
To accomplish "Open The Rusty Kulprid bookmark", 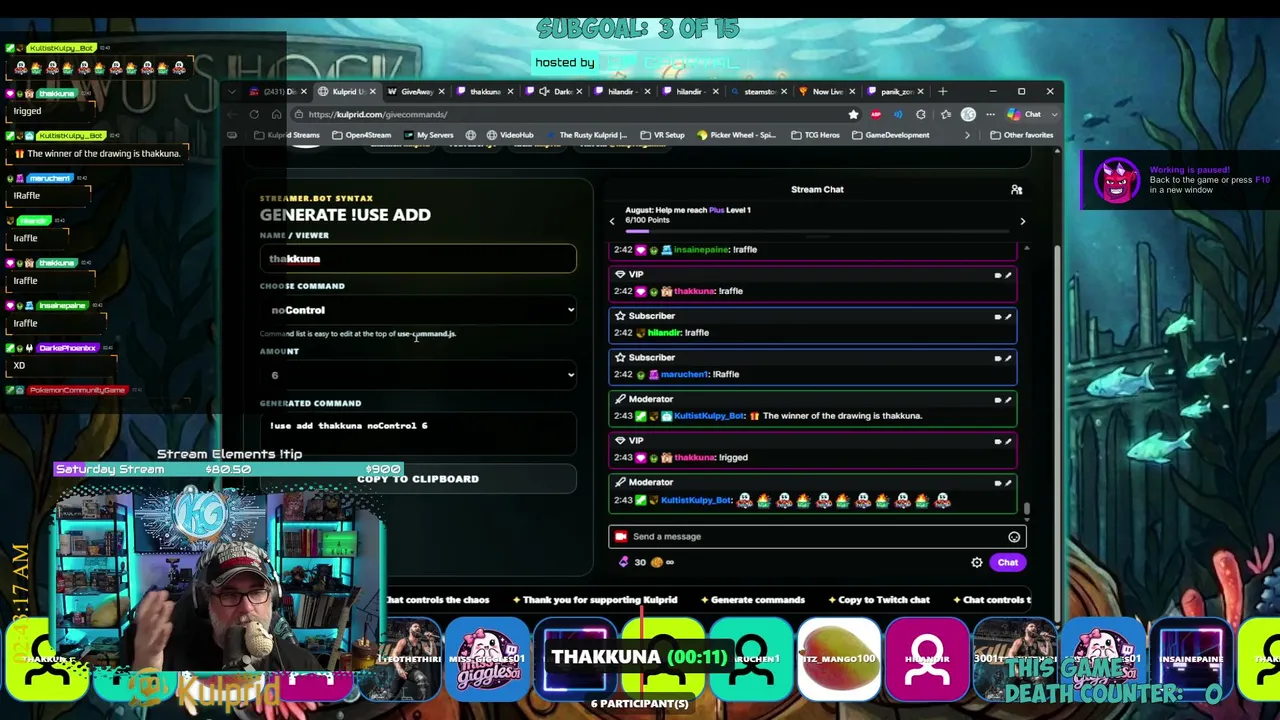I will 586,135.
